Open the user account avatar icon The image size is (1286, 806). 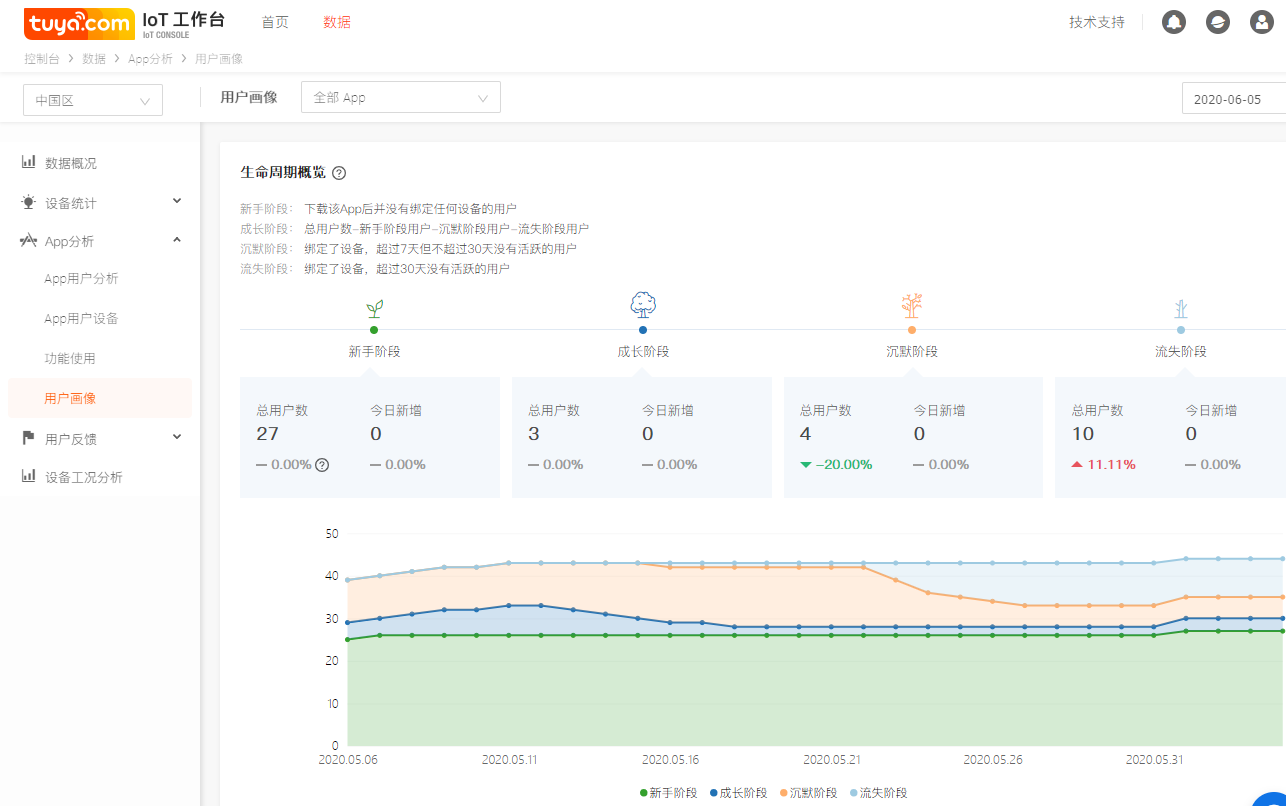1262,22
